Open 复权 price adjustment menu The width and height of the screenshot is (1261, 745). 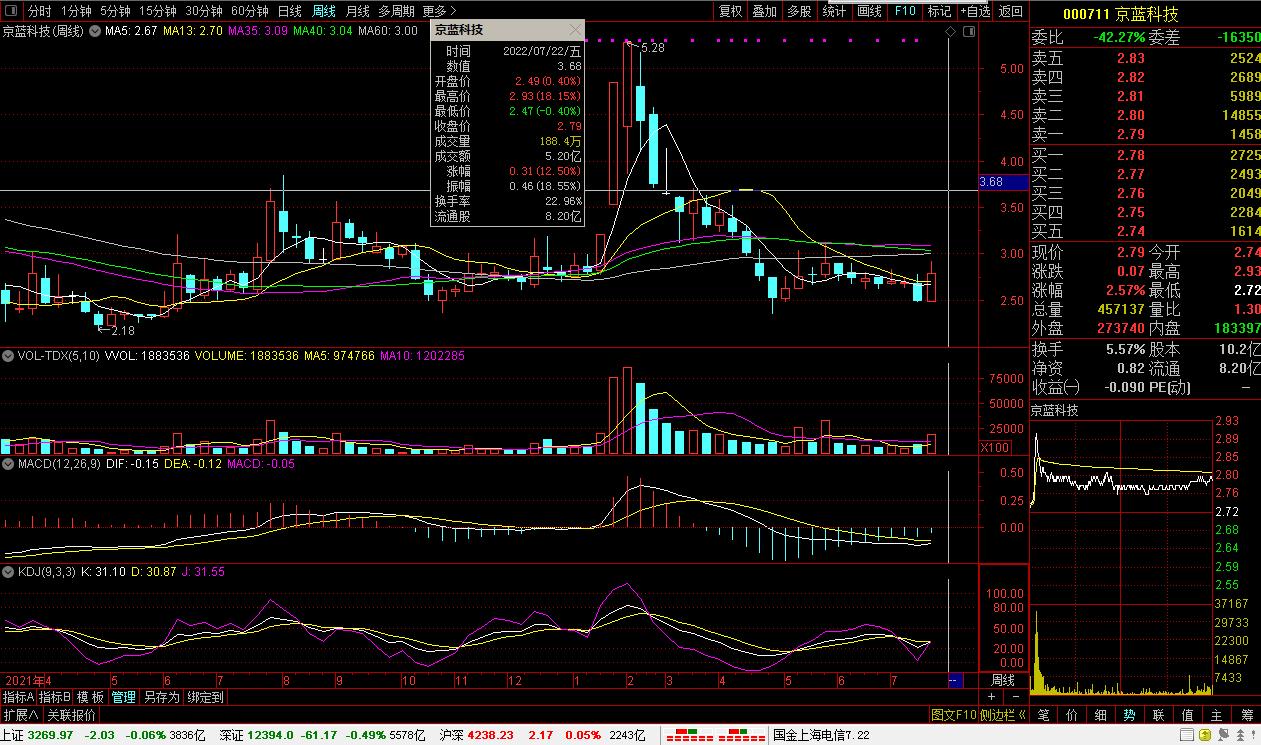731,11
